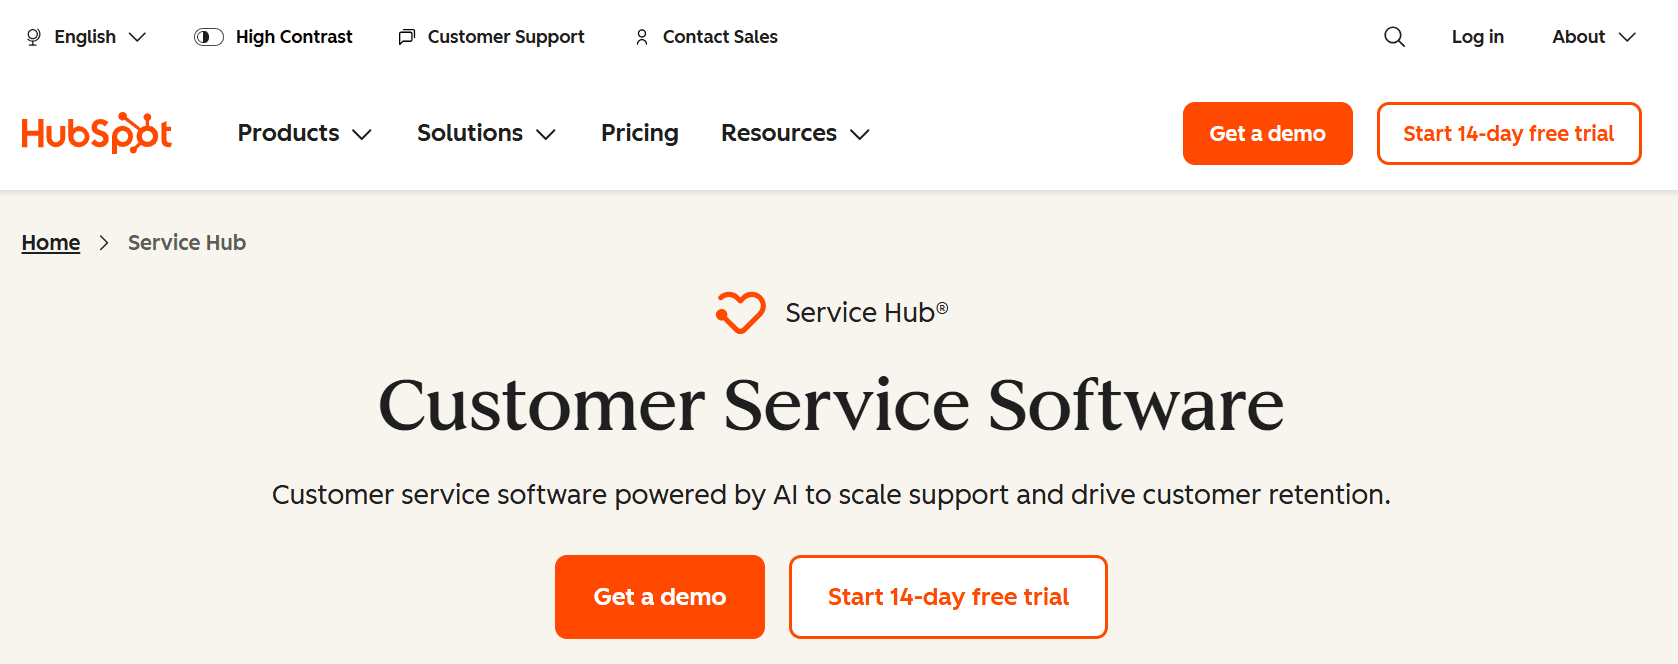The height and width of the screenshot is (664, 1678).
Task: Expand the Products dropdown
Action: click(x=304, y=133)
